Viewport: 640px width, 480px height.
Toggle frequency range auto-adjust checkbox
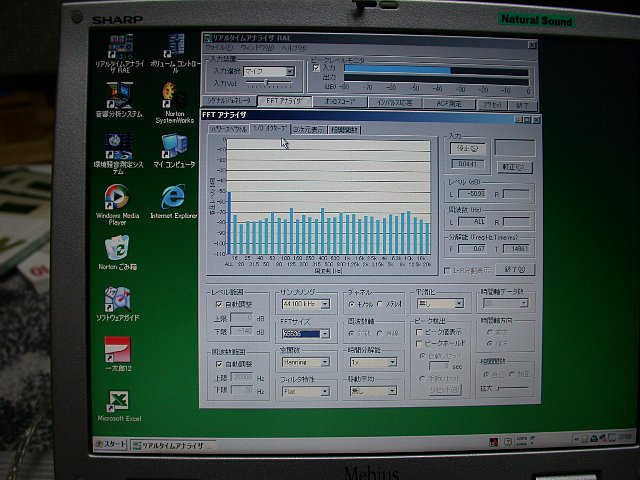tap(219, 364)
